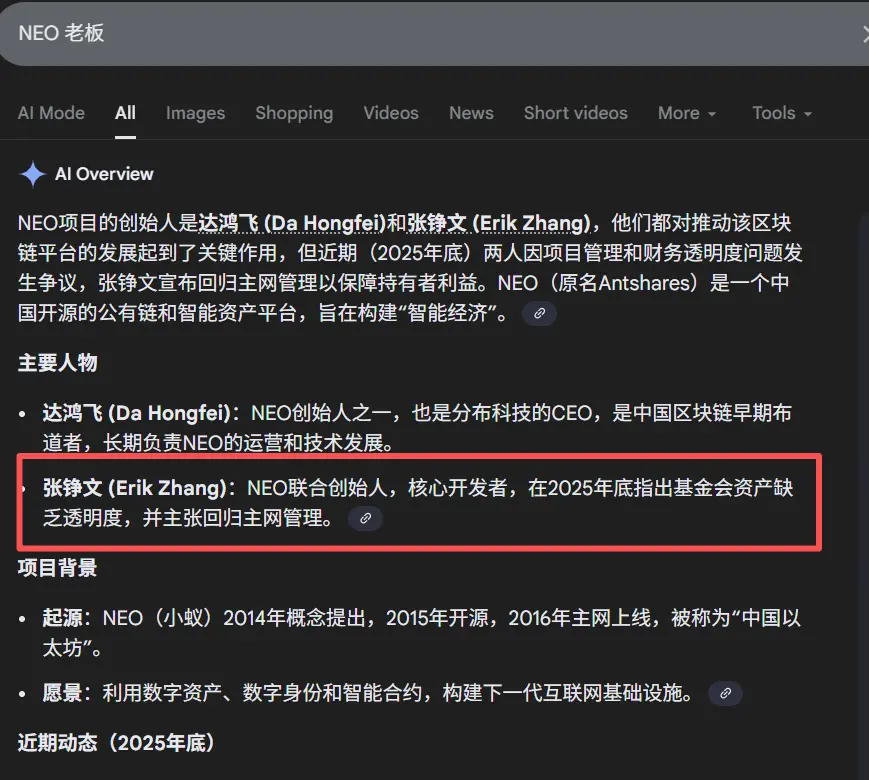Switch to News tab

[471, 113]
